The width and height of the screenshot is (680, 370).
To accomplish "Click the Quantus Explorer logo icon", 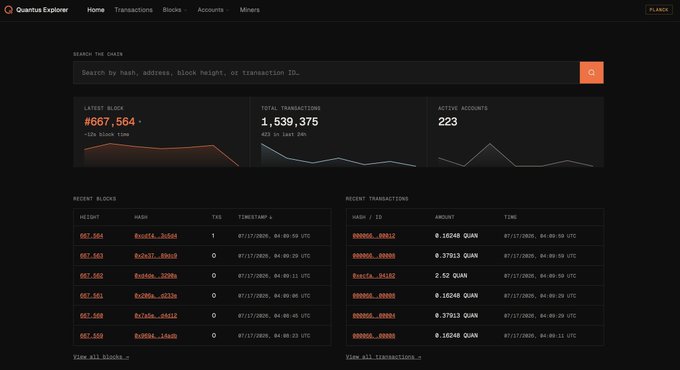I will pyautogui.click(x=8, y=10).
